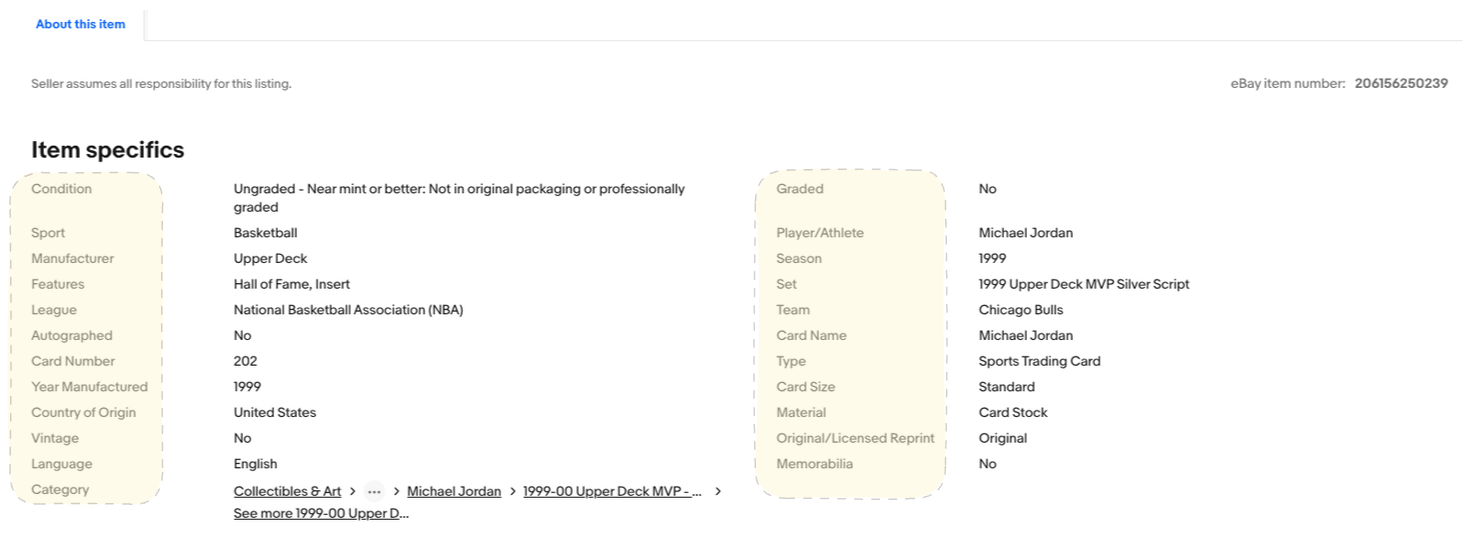This screenshot has width=1472, height=548.
Task: Select the Season label
Action: [799, 259]
